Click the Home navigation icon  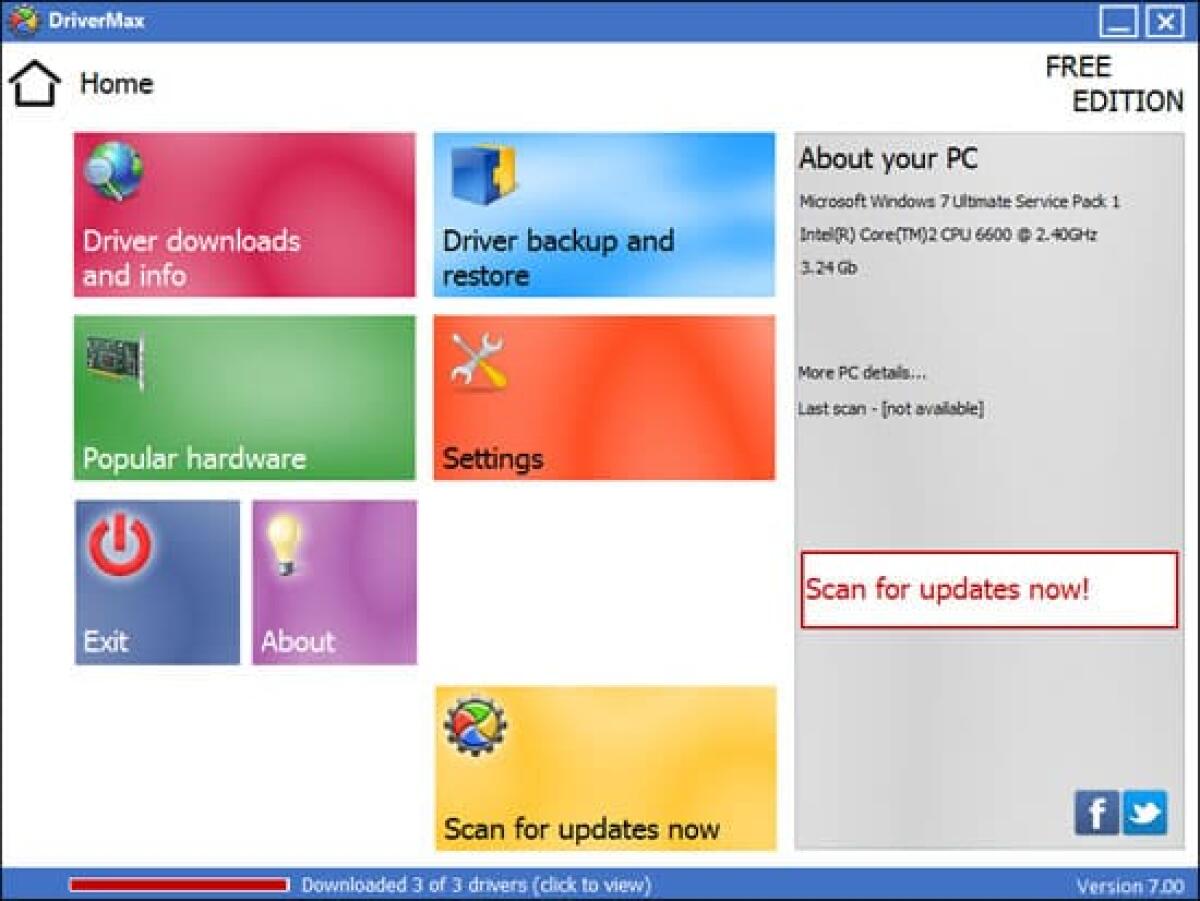point(34,80)
